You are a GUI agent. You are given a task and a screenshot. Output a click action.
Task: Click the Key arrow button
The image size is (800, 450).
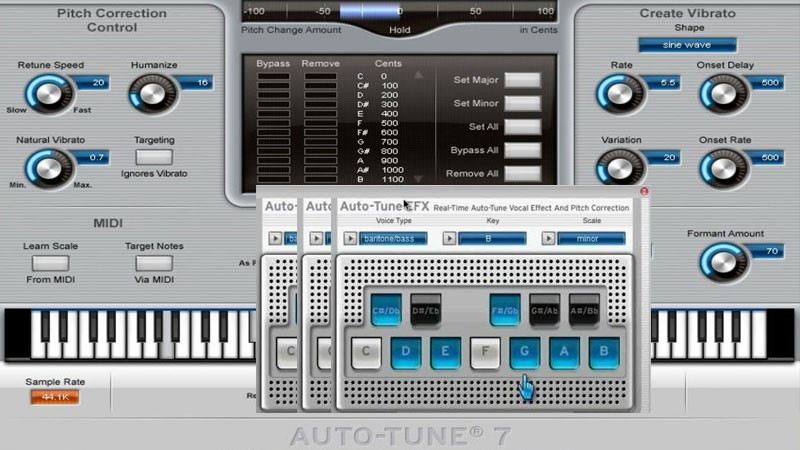(449, 239)
